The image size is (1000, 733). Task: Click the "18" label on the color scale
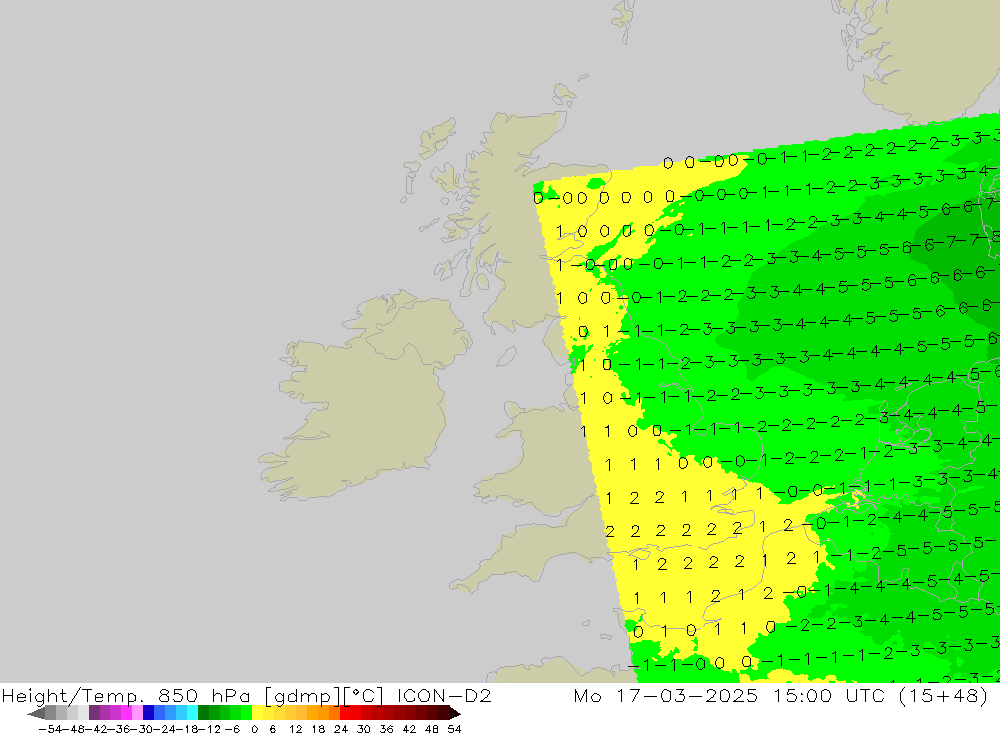(x=318, y=729)
